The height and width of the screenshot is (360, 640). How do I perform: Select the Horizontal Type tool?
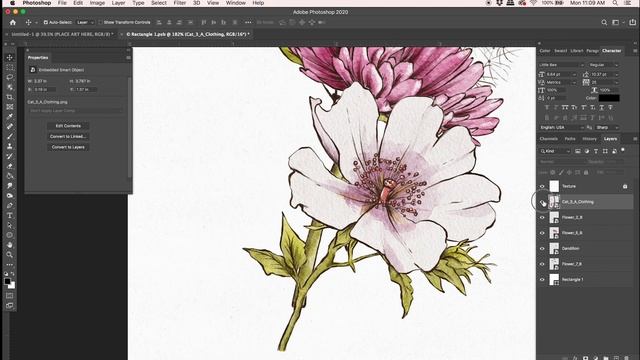(x=9, y=216)
